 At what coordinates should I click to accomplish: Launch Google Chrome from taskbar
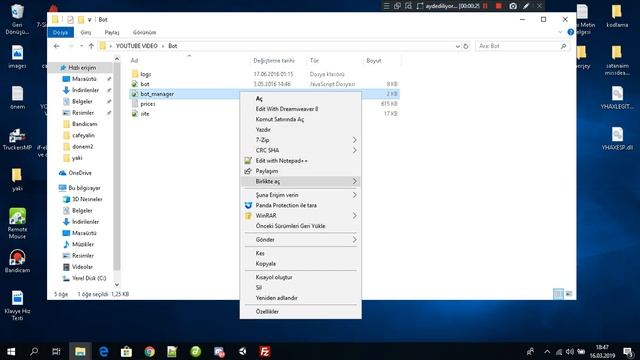[x=149, y=351]
